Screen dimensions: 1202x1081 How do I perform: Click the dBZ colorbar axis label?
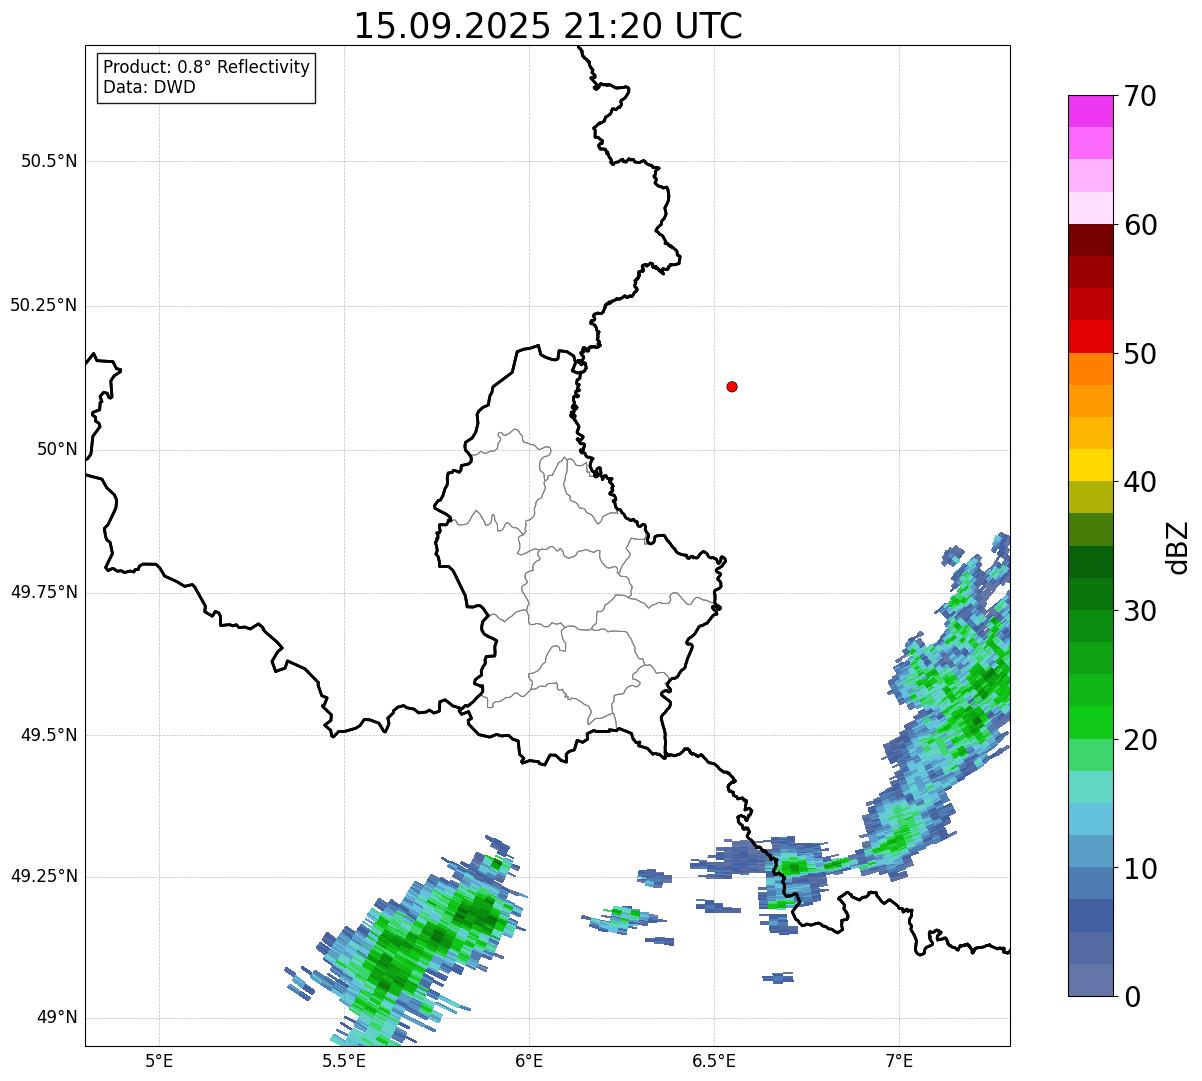coord(1178,547)
